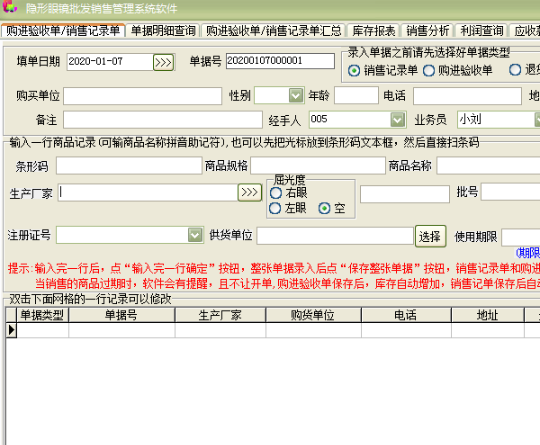Expand the 性别 dropdown
This screenshot has height=445, width=540.
pyautogui.click(x=295, y=95)
